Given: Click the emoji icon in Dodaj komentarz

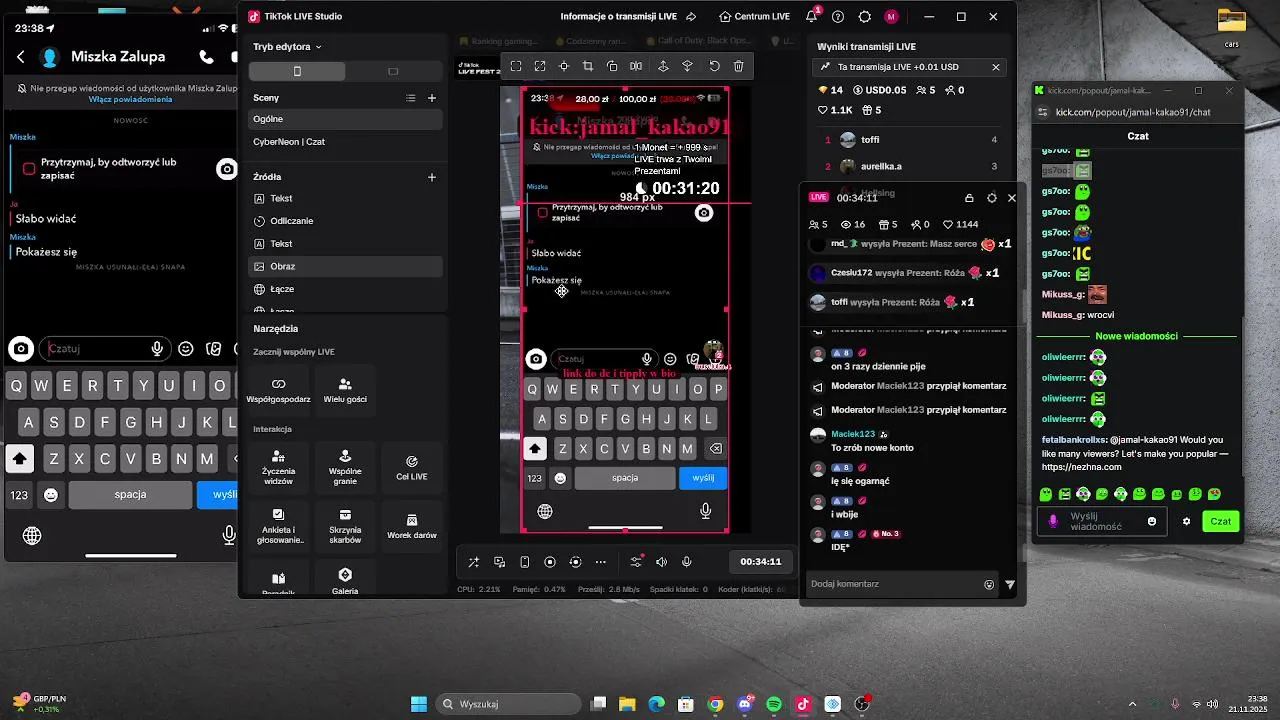Looking at the screenshot, I should tap(989, 585).
